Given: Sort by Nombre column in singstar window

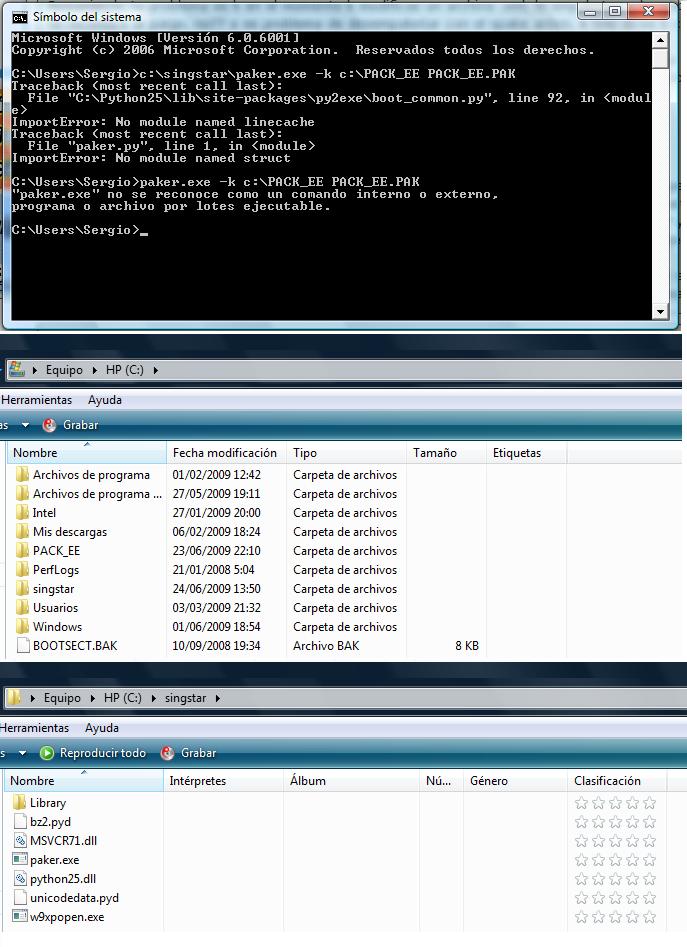Looking at the screenshot, I should [84, 780].
